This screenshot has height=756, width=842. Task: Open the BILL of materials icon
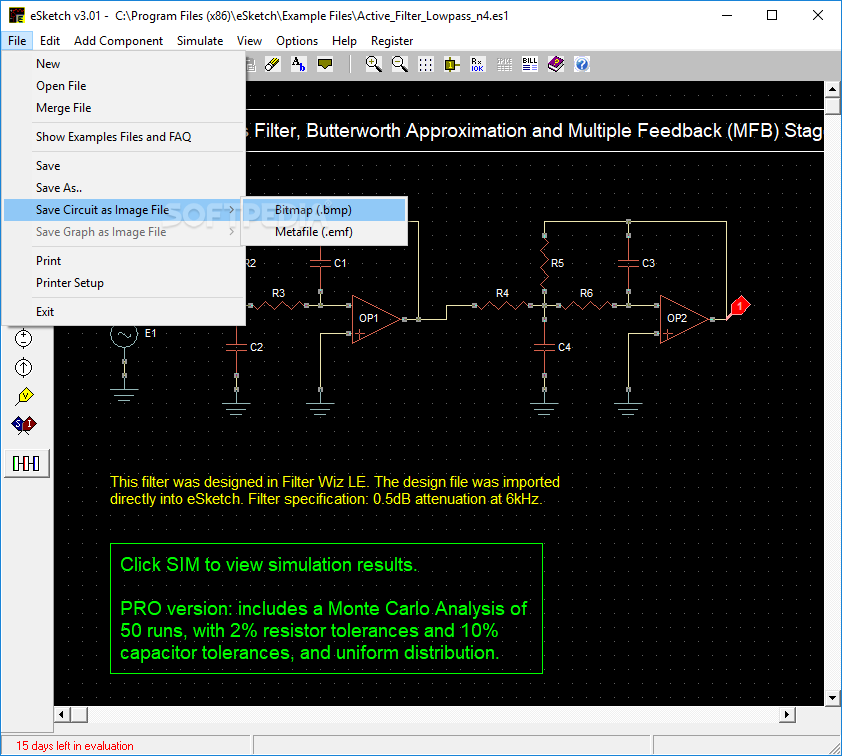[x=529, y=64]
